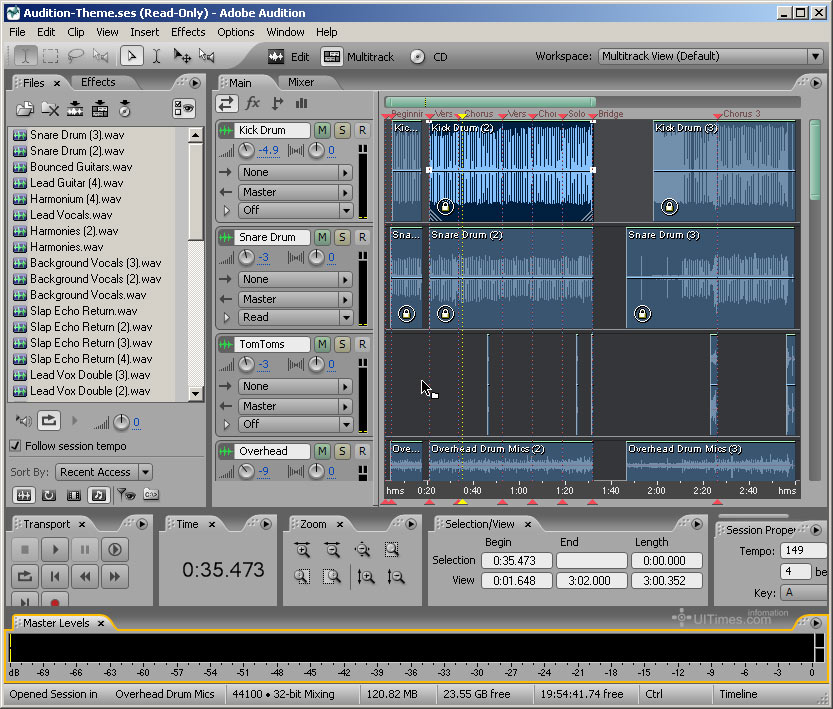Open Snare Drum input dropdown None

click(x=295, y=279)
